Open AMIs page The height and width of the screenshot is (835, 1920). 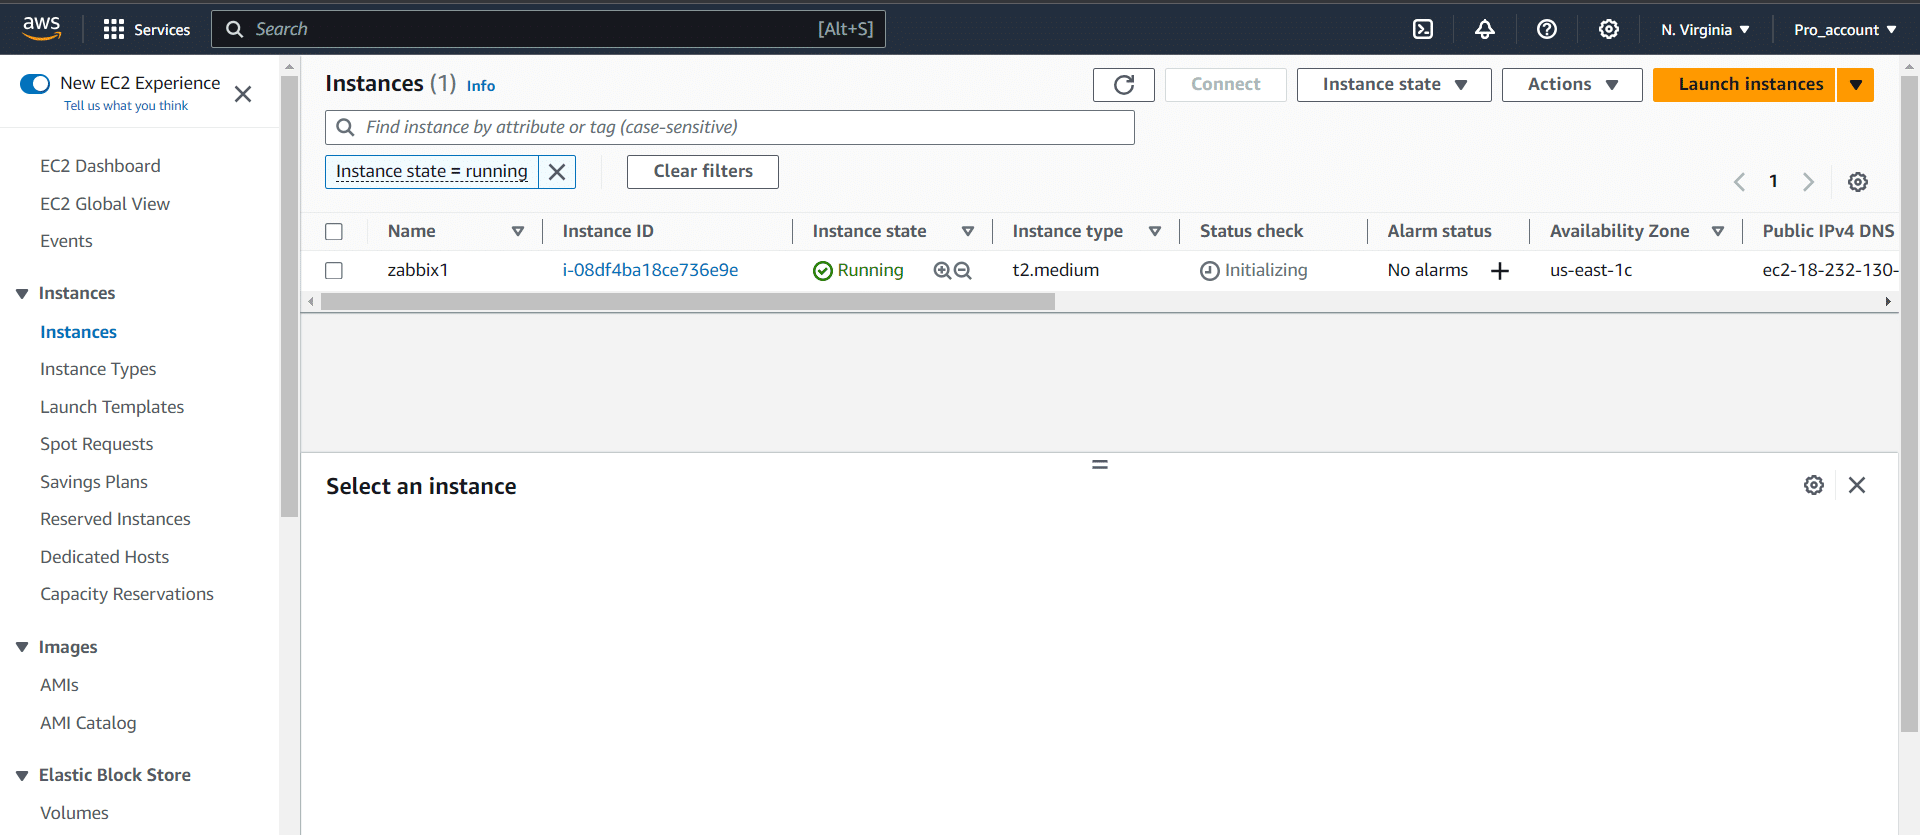[59, 685]
